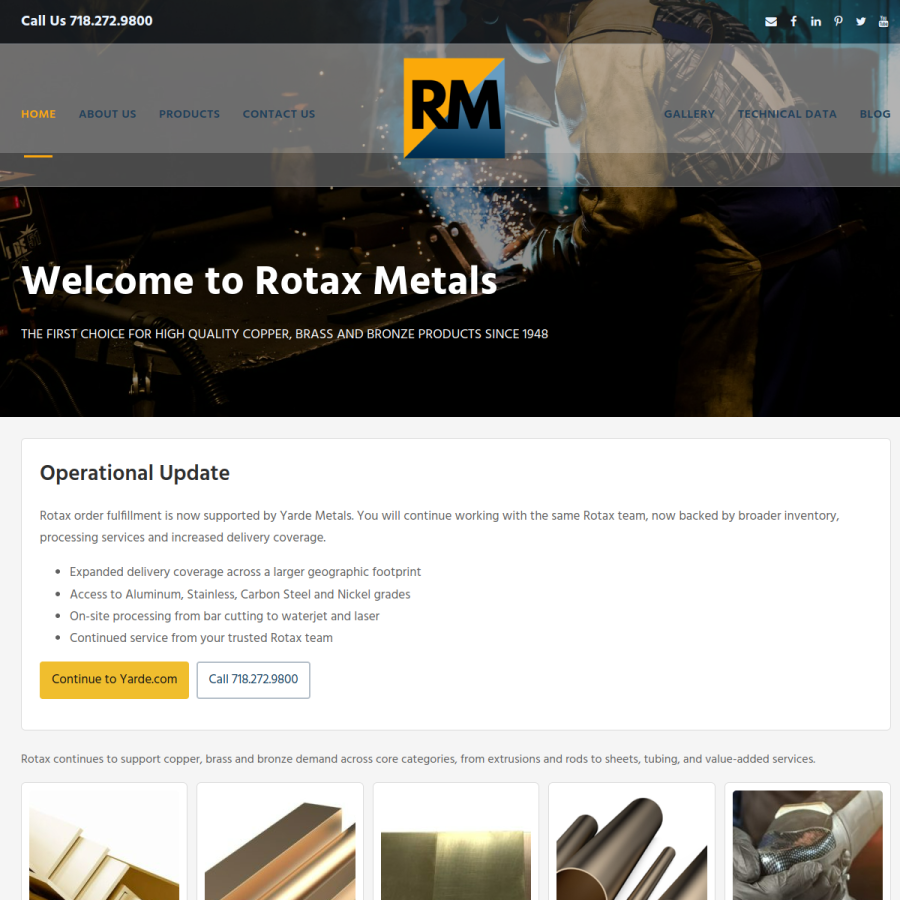The height and width of the screenshot is (900, 900).
Task: Open the Pinterest social icon
Action: pyautogui.click(x=839, y=21)
